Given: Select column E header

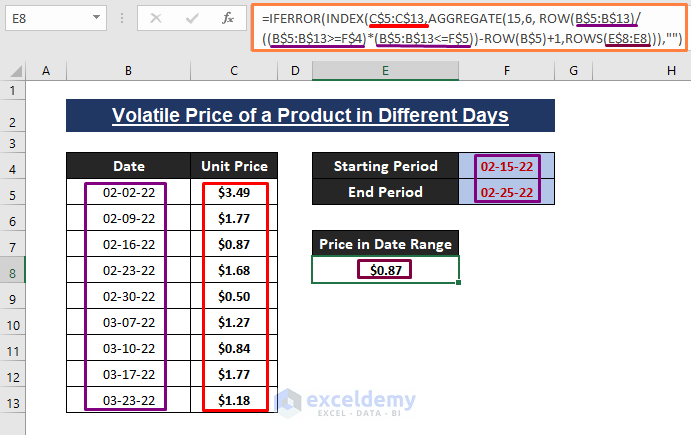Looking at the screenshot, I should pyautogui.click(x=385, y=70).
